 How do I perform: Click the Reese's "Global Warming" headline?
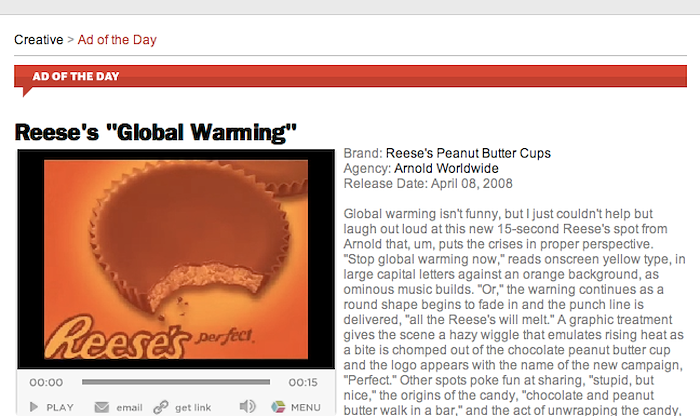pyautogui.click(x=155, y=133)
